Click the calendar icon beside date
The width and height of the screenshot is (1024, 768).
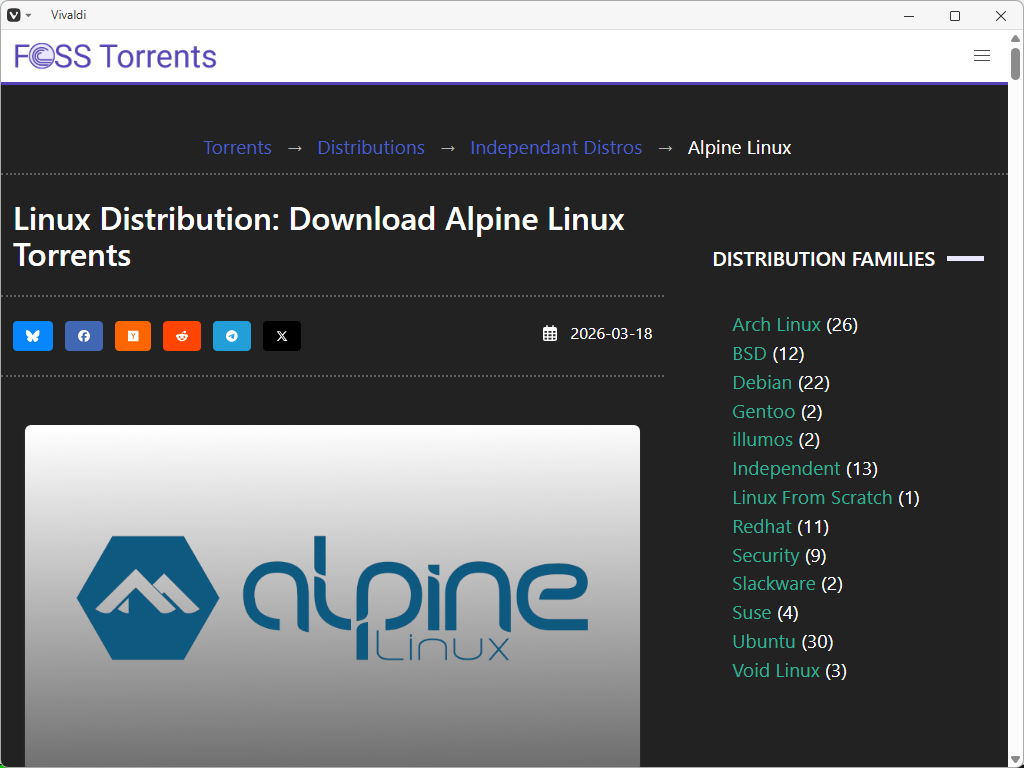[550, 334]
